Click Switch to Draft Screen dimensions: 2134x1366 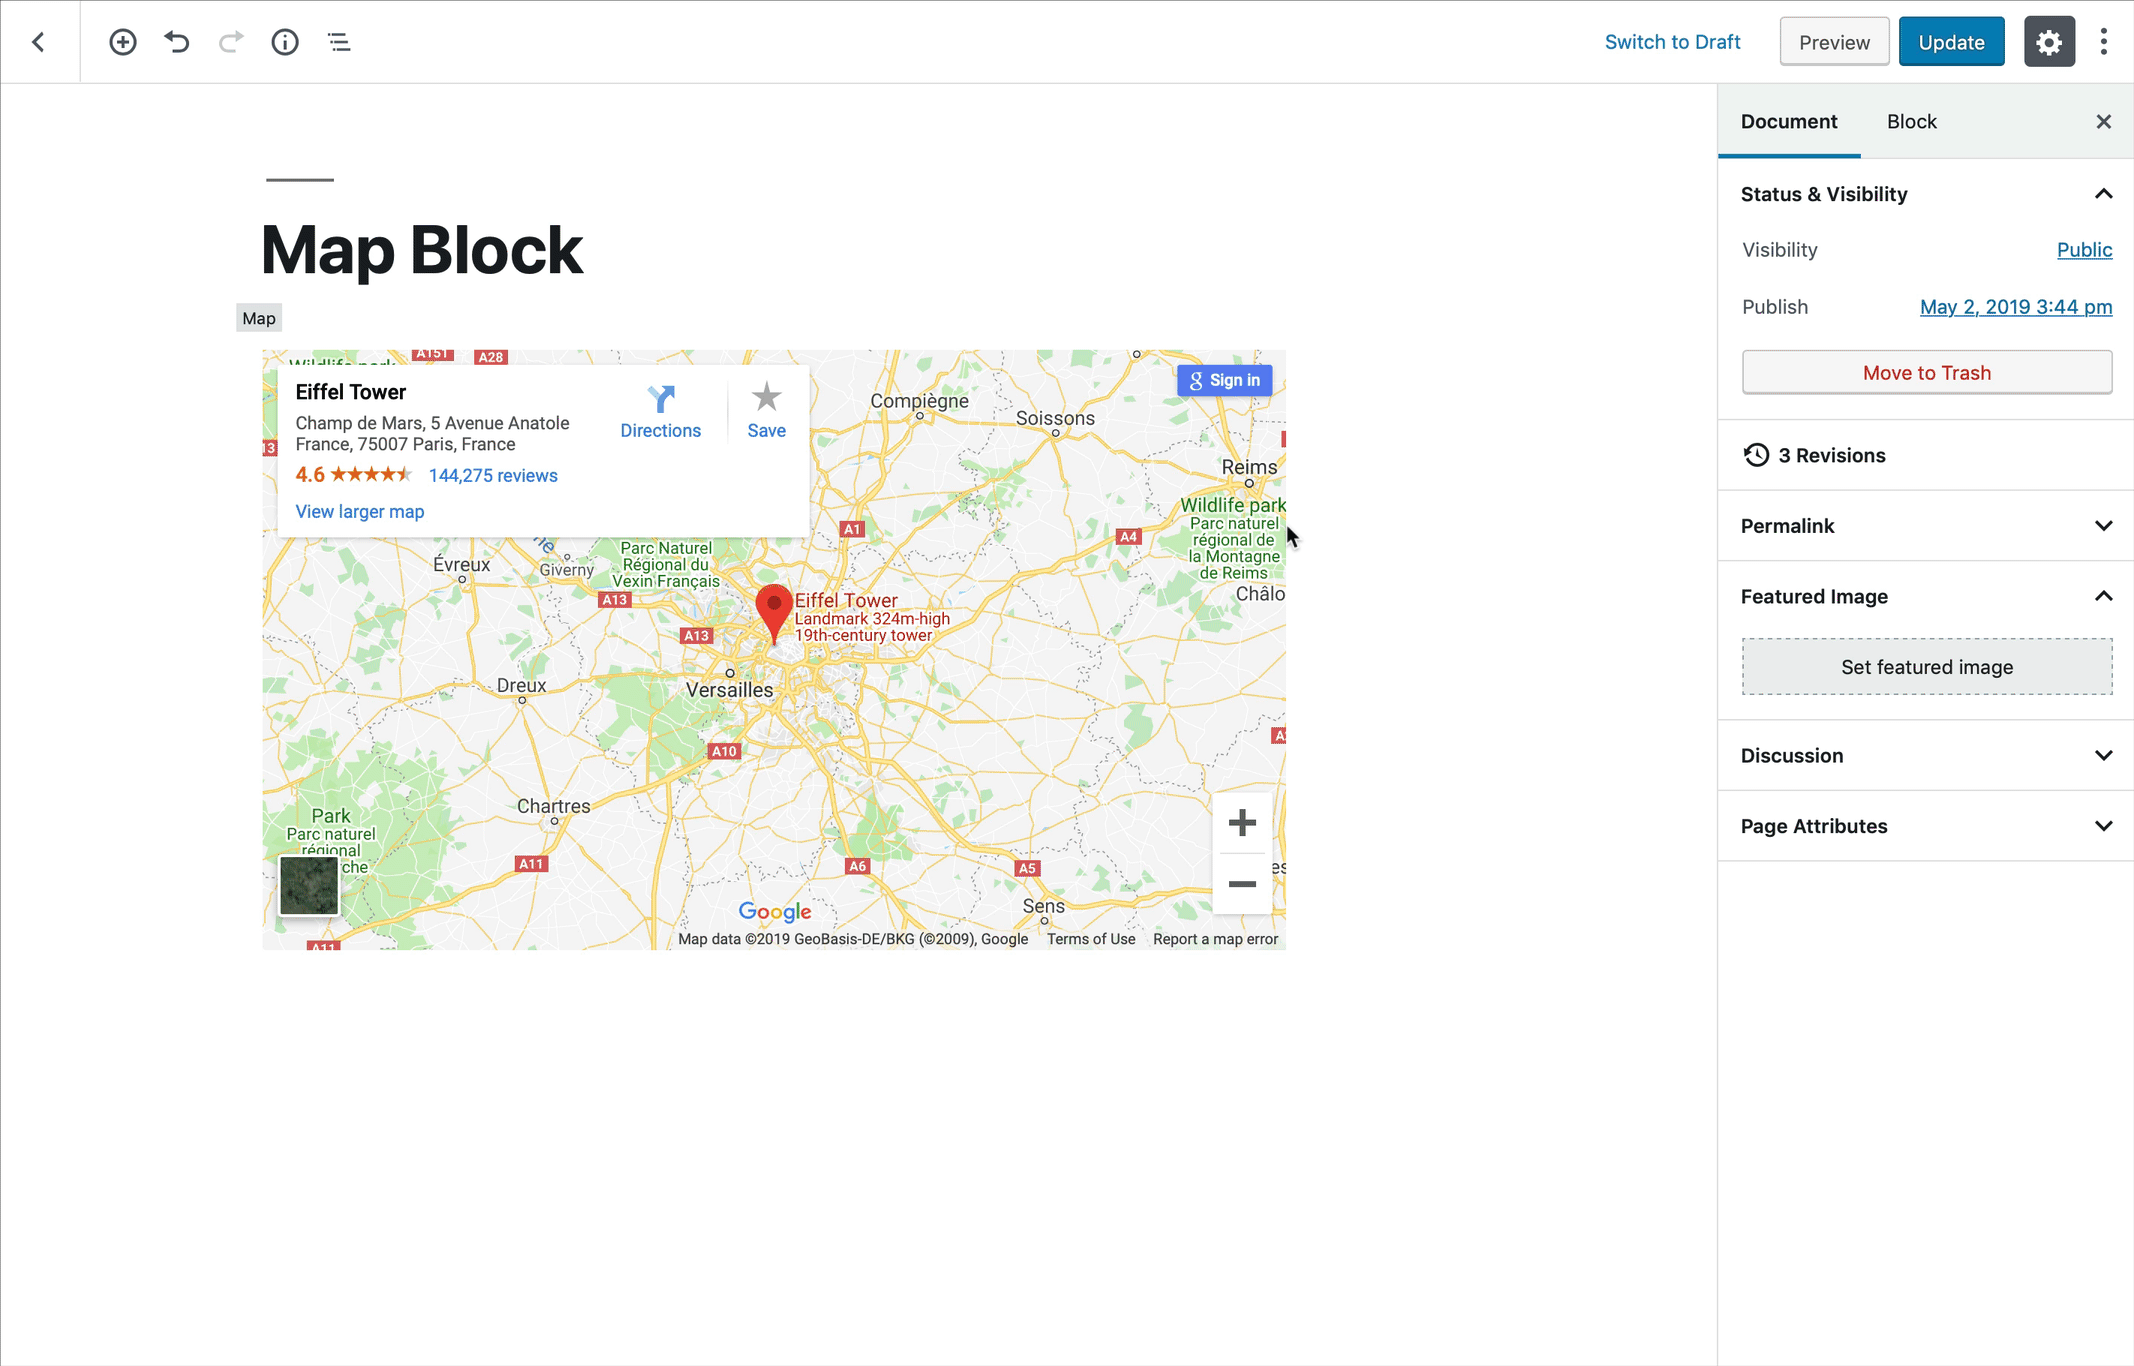click(1672, 42)
